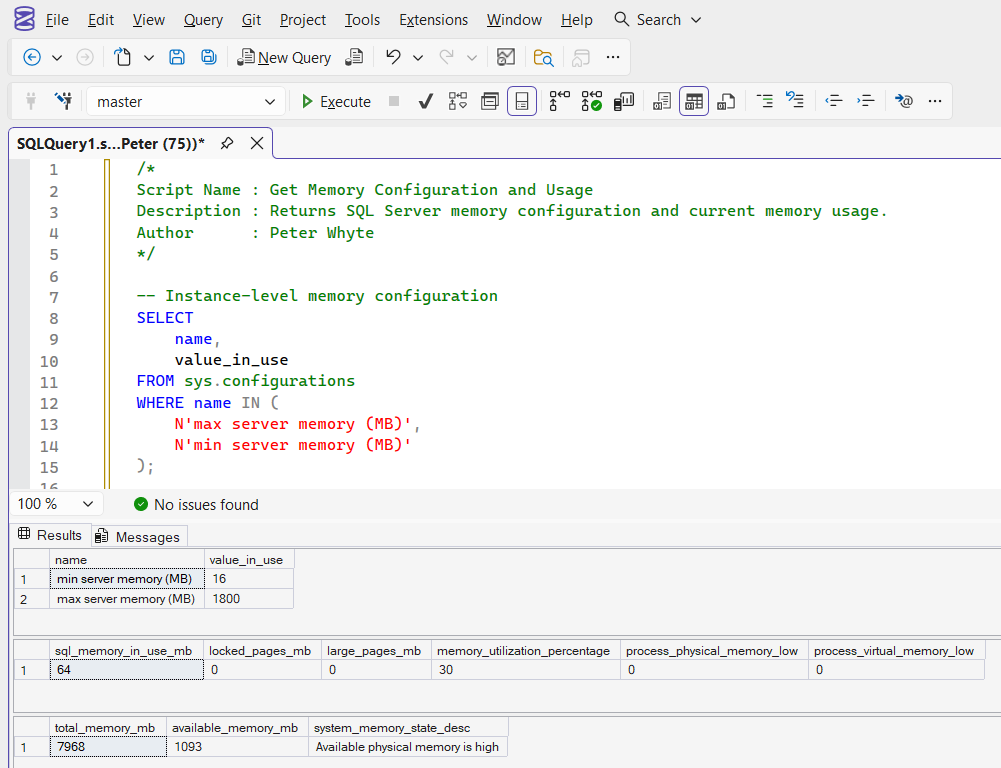1001x768 pixels.
Task: Click the Decrease Indent icon
Action: pyautogui.click(x=834, y=101)
